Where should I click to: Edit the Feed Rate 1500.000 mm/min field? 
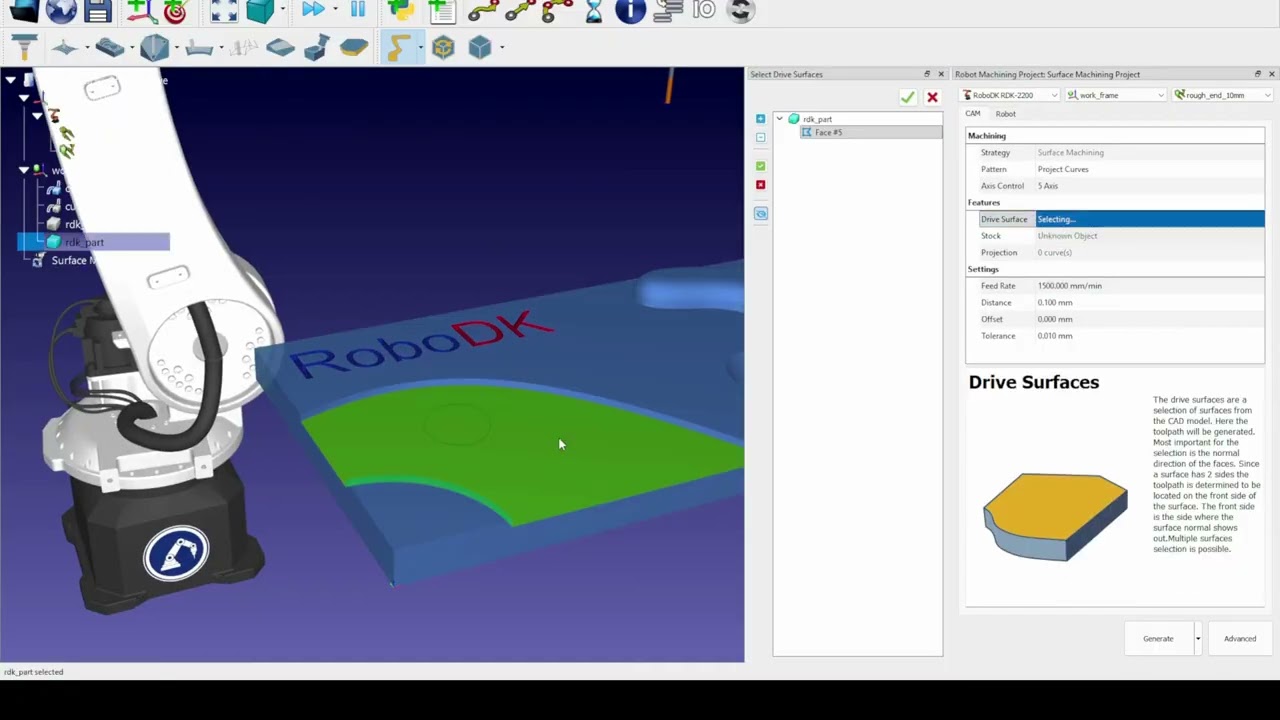[1150, 286]
